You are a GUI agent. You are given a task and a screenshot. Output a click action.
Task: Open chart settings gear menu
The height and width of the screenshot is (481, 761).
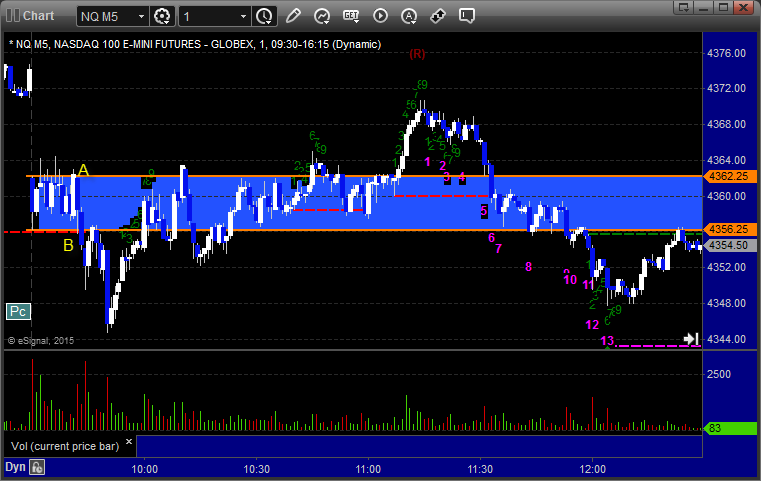coord(162,16)
